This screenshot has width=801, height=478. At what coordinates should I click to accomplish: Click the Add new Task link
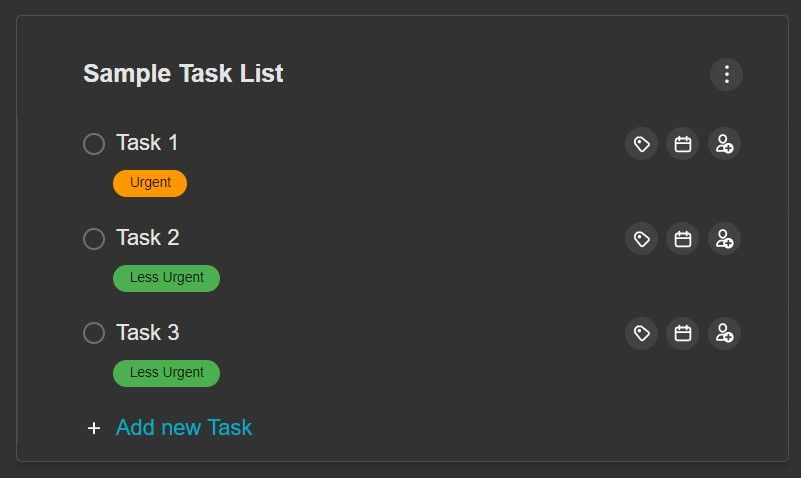(184, 427)
